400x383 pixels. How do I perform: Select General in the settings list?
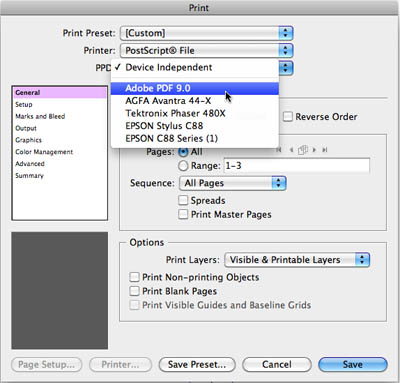(x=60, y=92)
